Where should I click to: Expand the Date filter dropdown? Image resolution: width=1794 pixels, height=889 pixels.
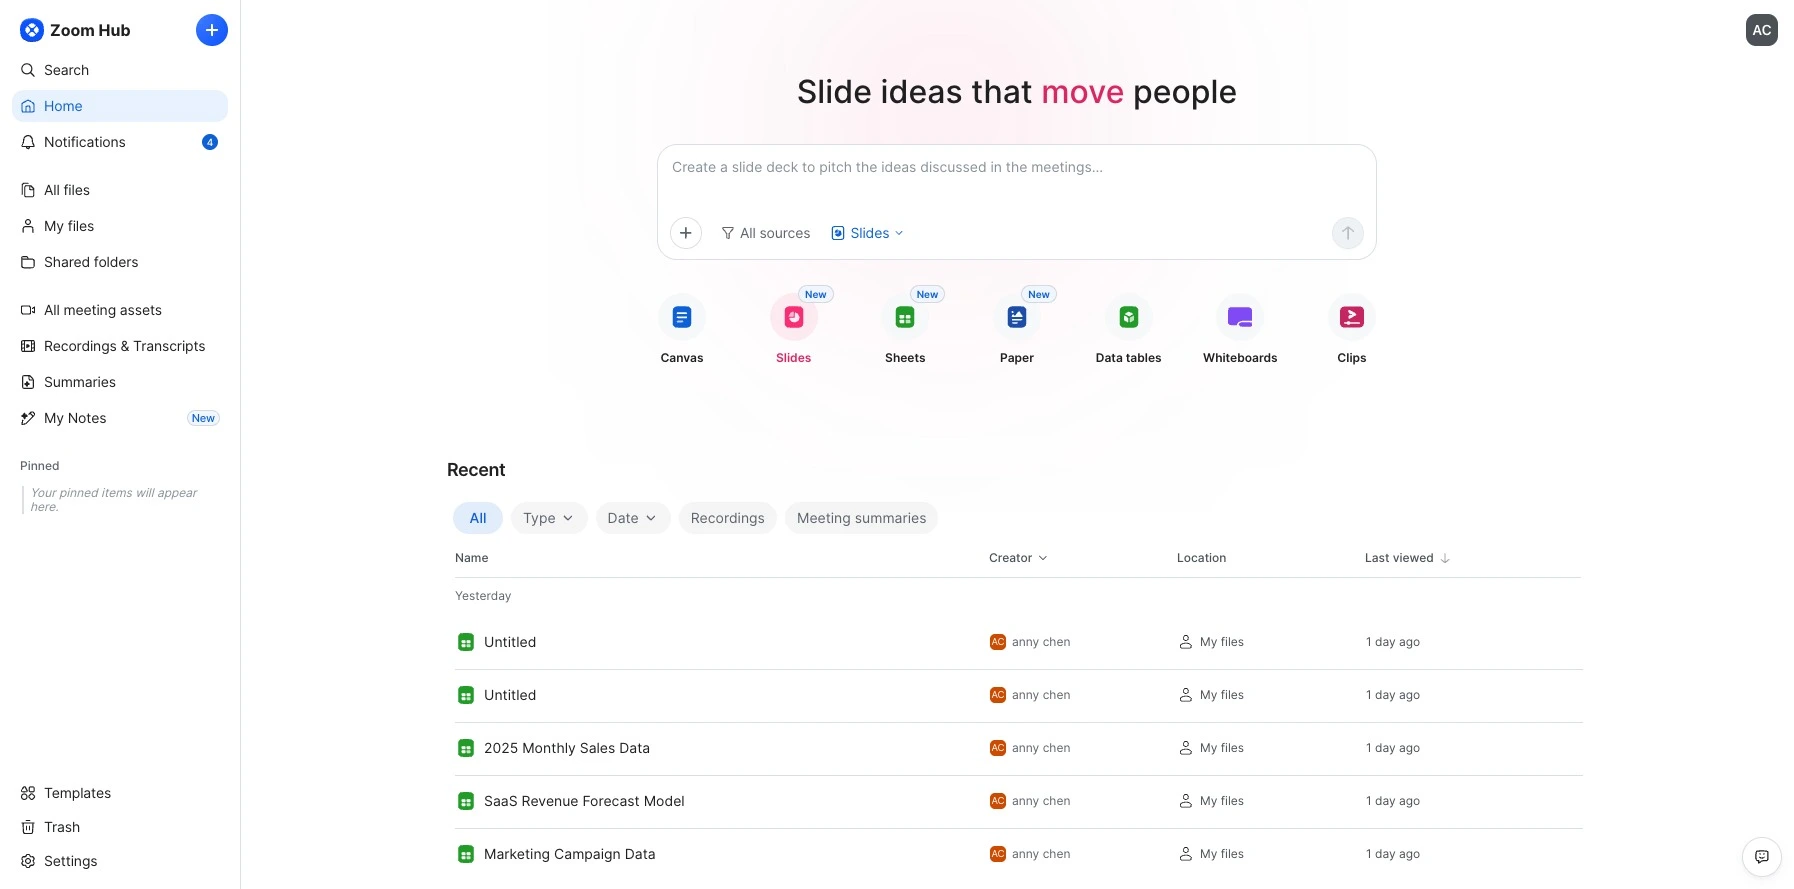point(632,518)
